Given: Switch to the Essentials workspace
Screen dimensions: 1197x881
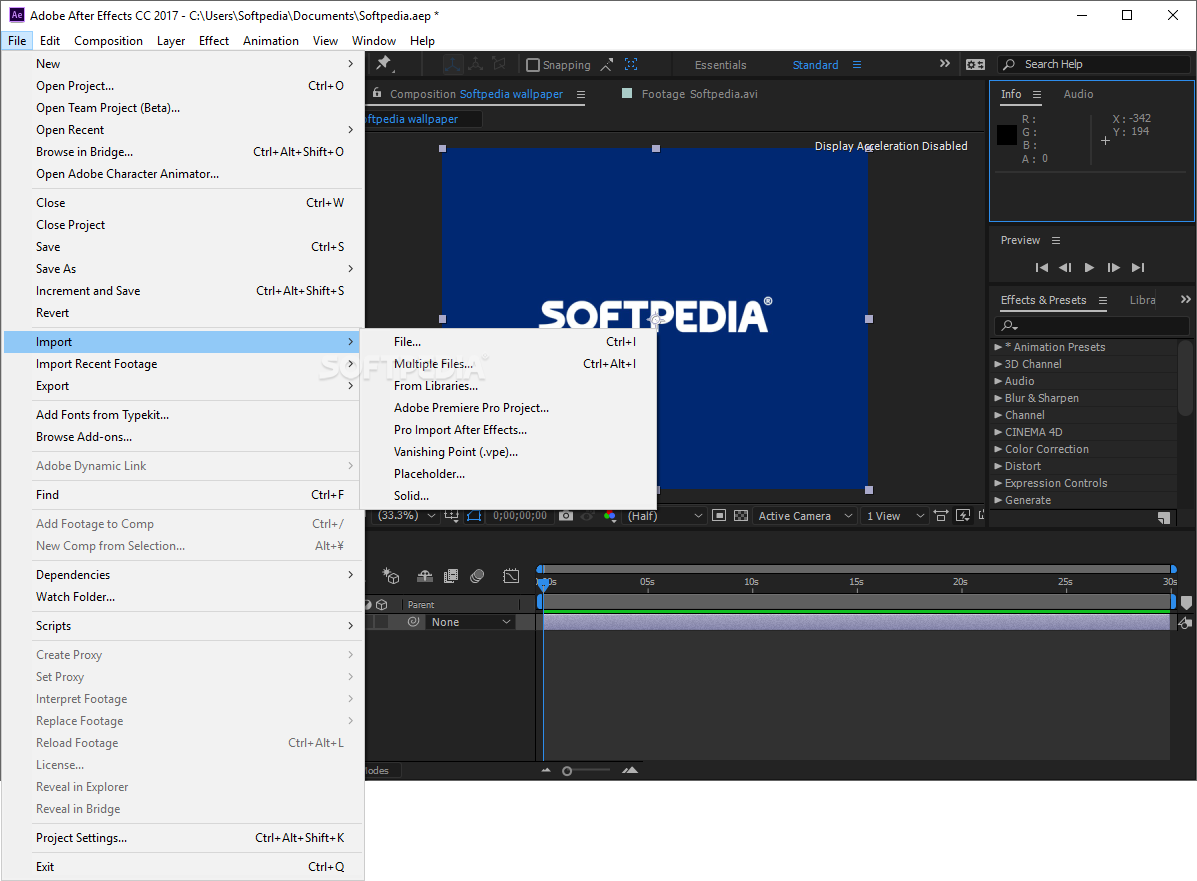Looking at the screenshot, I should click(x=720, y=65).
